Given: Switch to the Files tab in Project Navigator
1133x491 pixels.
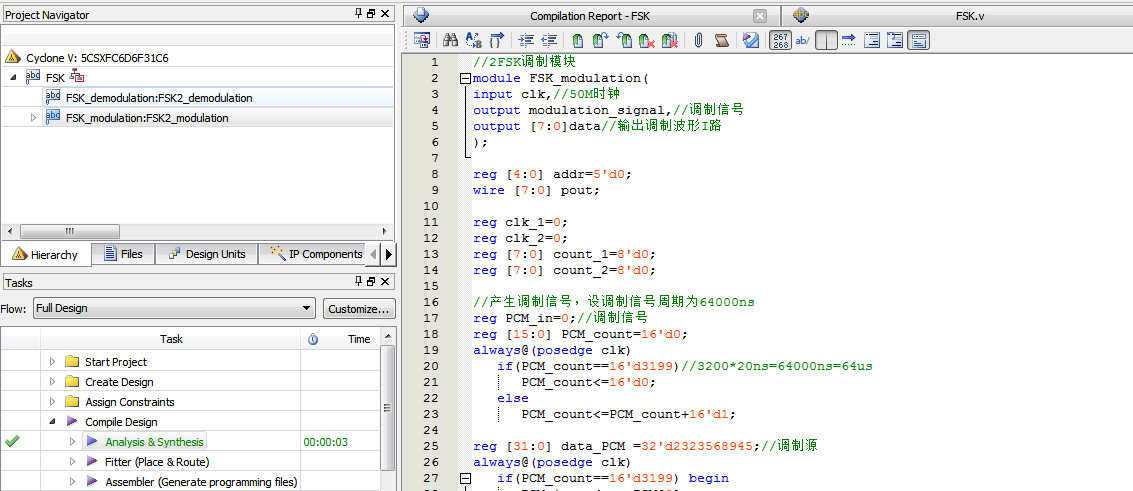Looking at the screenshot, I should click(122, 254).
